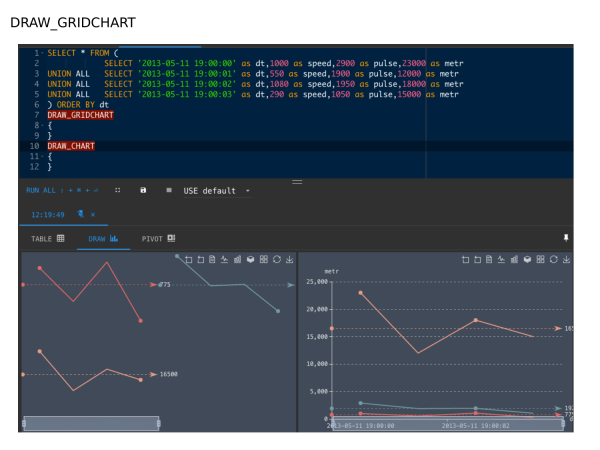600x450 pixels.
Task: Download left chart as image
Action: tap(288, 260)
